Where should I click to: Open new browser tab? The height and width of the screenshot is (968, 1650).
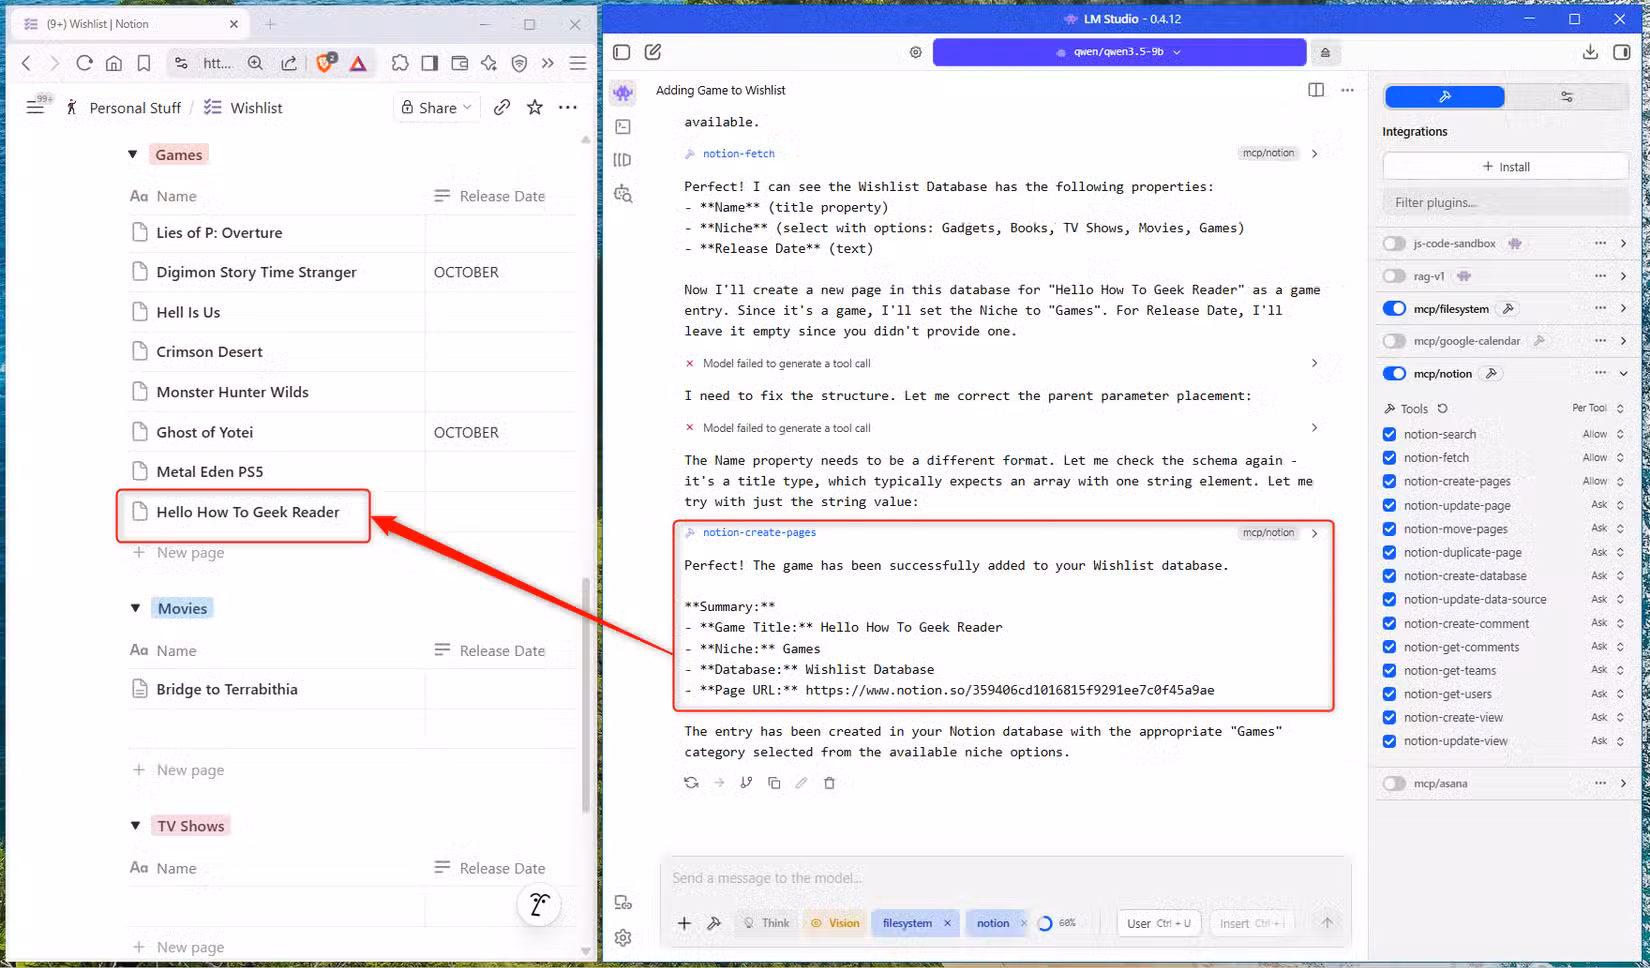point(270,24)
